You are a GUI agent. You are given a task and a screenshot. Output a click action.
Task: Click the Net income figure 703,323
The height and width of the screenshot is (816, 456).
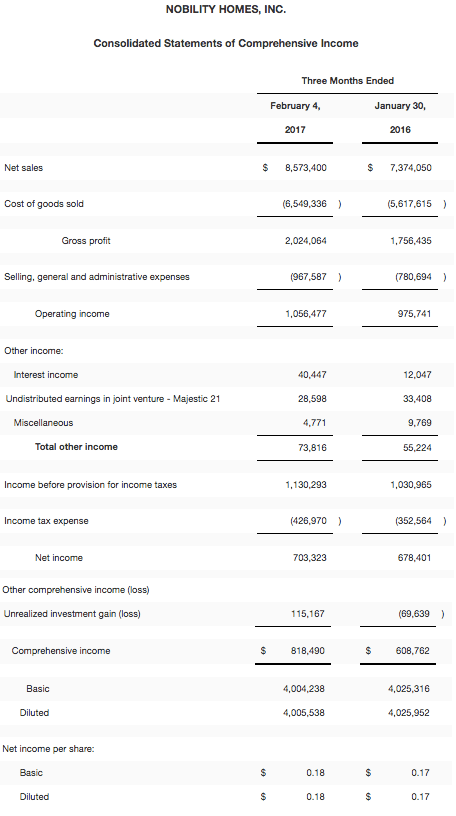[310, 558]
